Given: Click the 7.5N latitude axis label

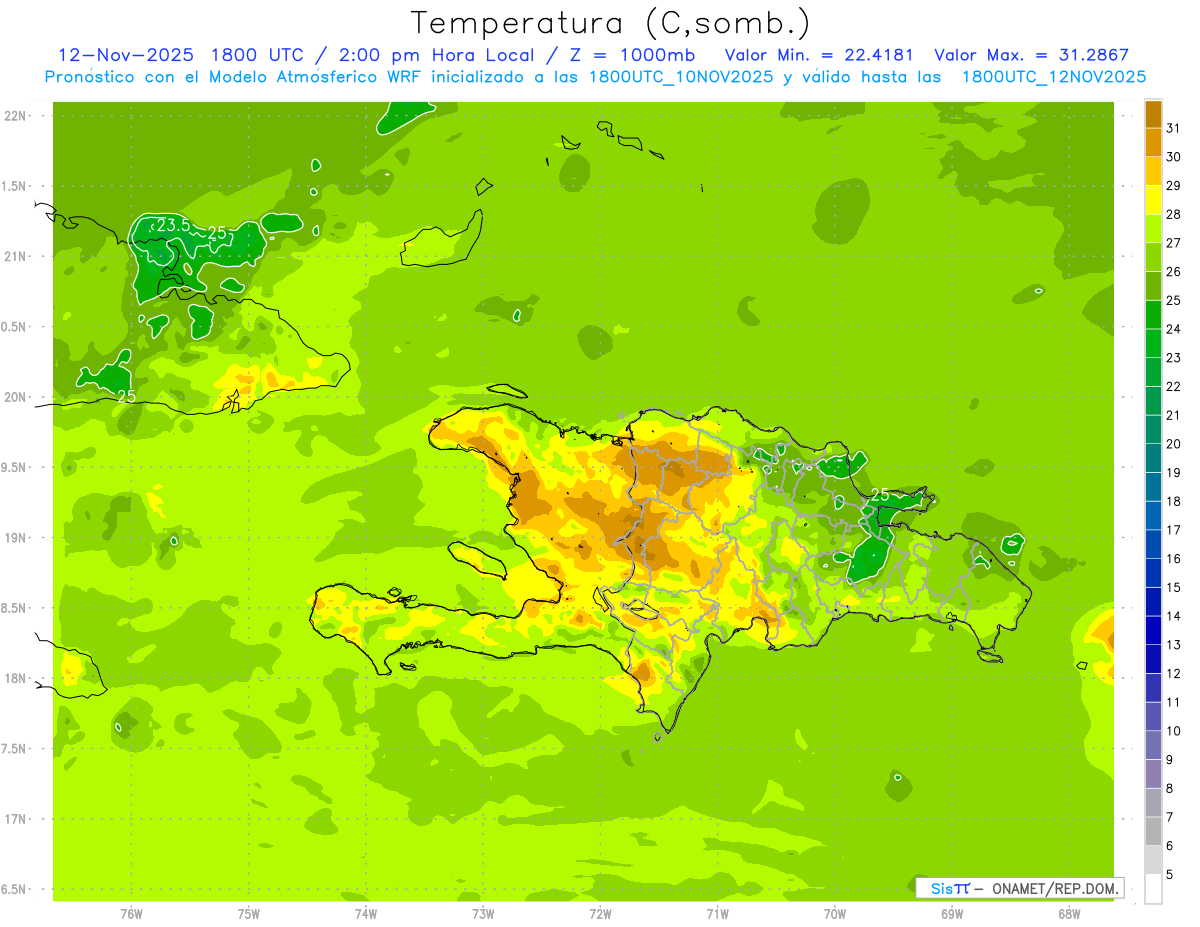Looking at the screenshot, I should click(15, 749).
